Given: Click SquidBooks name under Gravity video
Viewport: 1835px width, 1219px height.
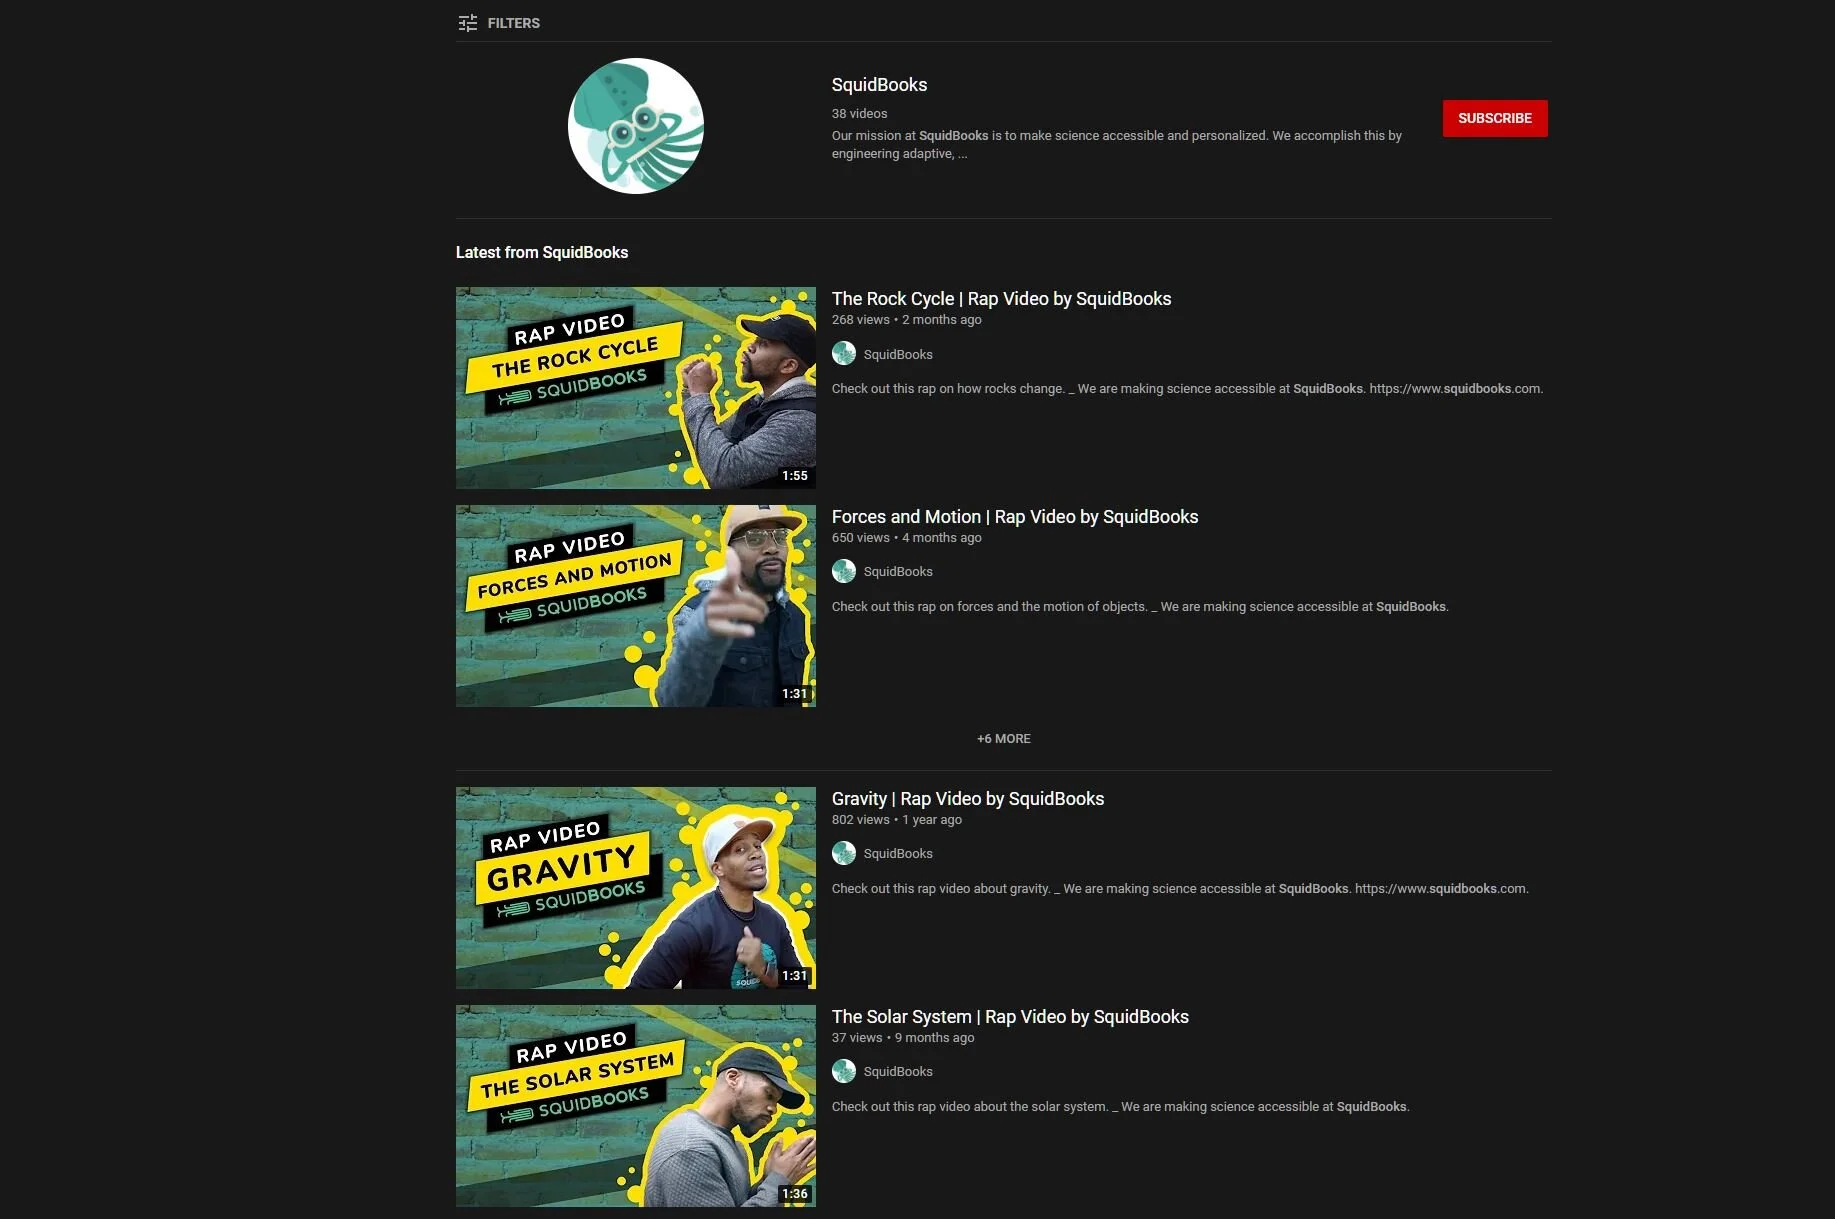Looking at the screenshot, I should pyautogui.click(x=898, y=854).
